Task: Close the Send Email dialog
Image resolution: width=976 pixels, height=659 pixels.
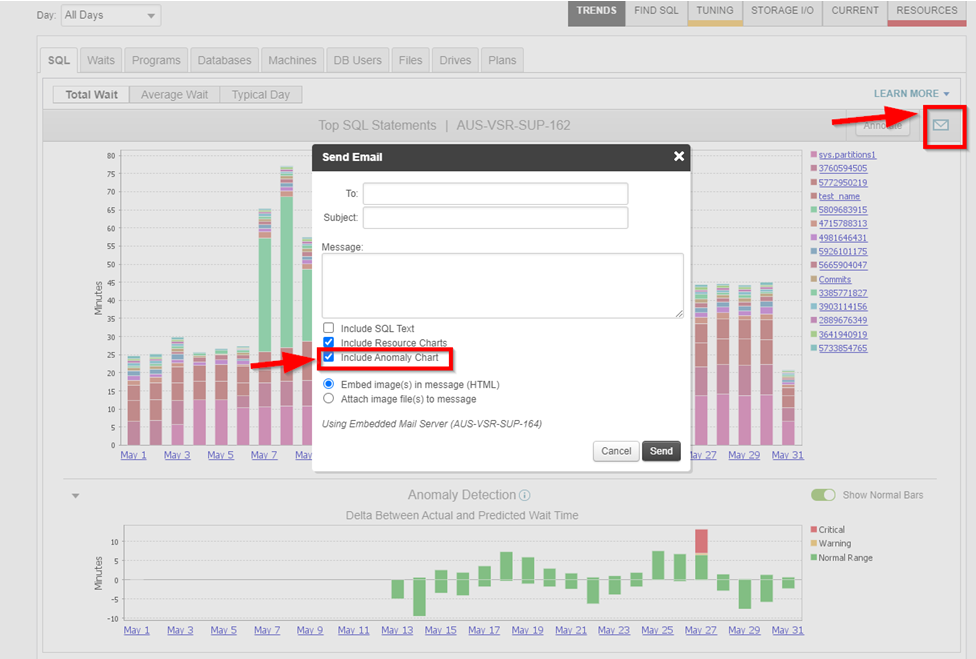Action: pos(678,156)
